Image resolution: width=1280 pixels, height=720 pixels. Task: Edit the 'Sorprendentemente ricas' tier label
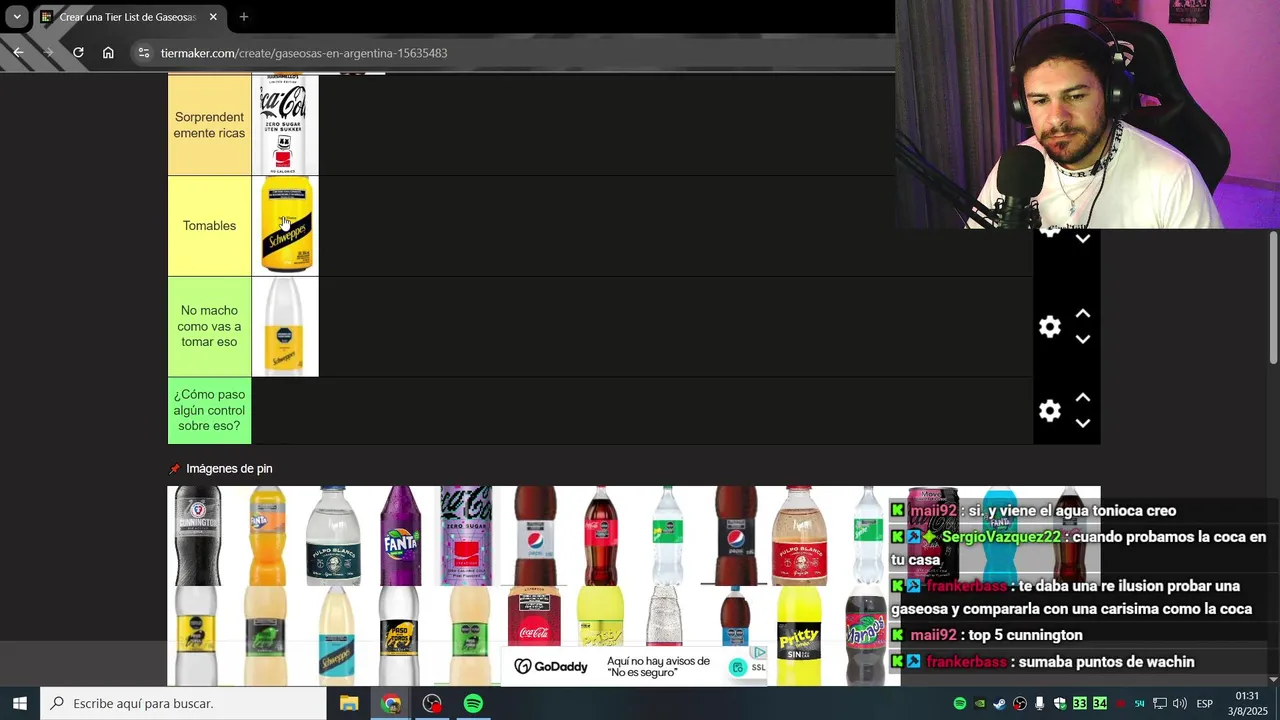coord(209,125)
